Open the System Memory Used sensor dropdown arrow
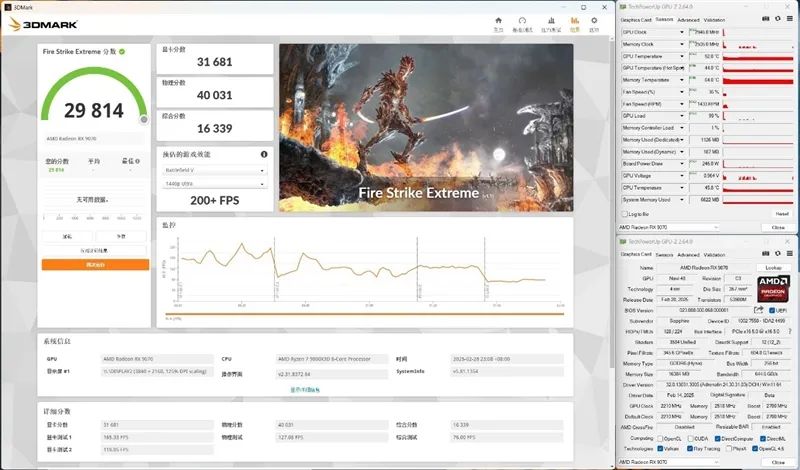The image size is (800, 470). [x=682, y=200]
